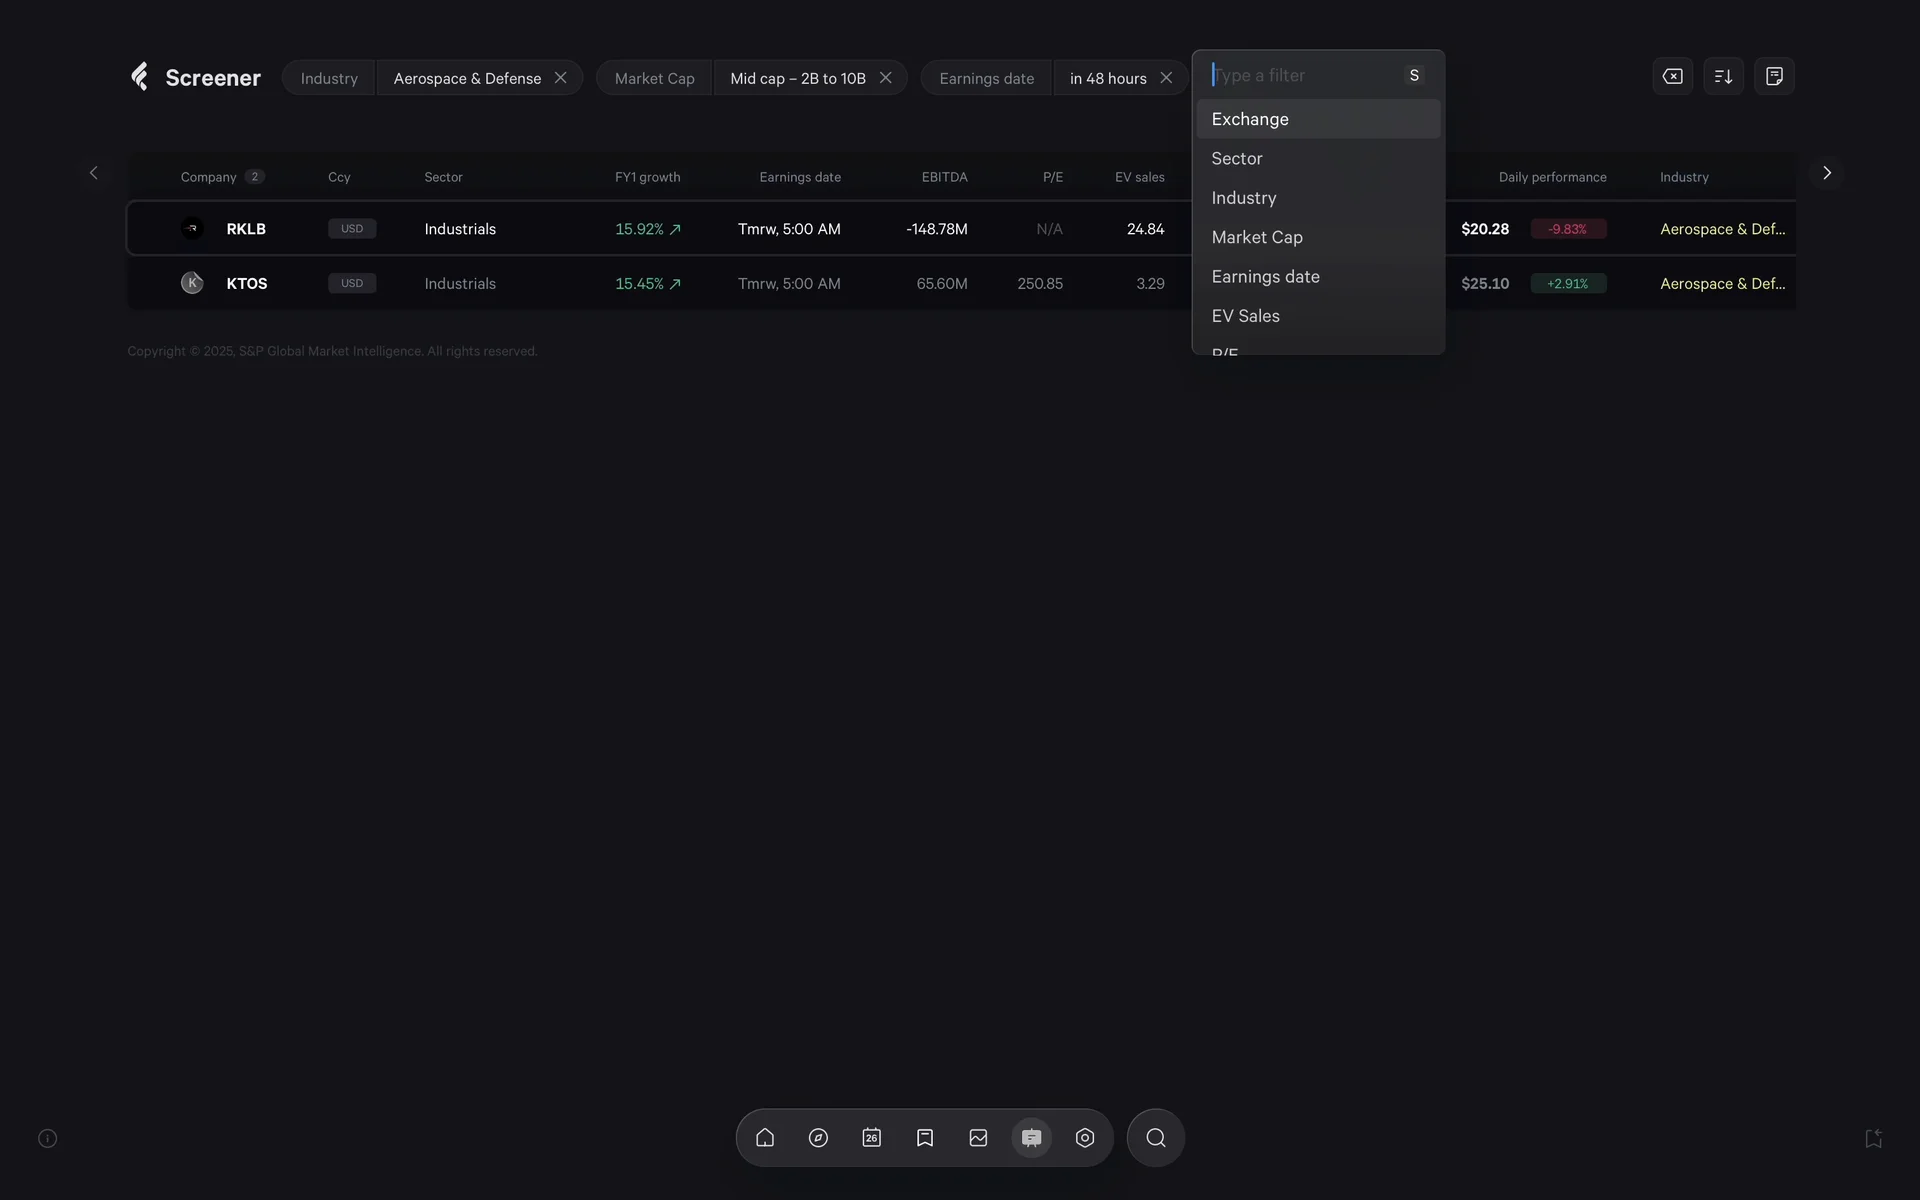Remove the Mid cap market cap filter
This screenshot has width=1920, height=1200.
click(885, 78)
